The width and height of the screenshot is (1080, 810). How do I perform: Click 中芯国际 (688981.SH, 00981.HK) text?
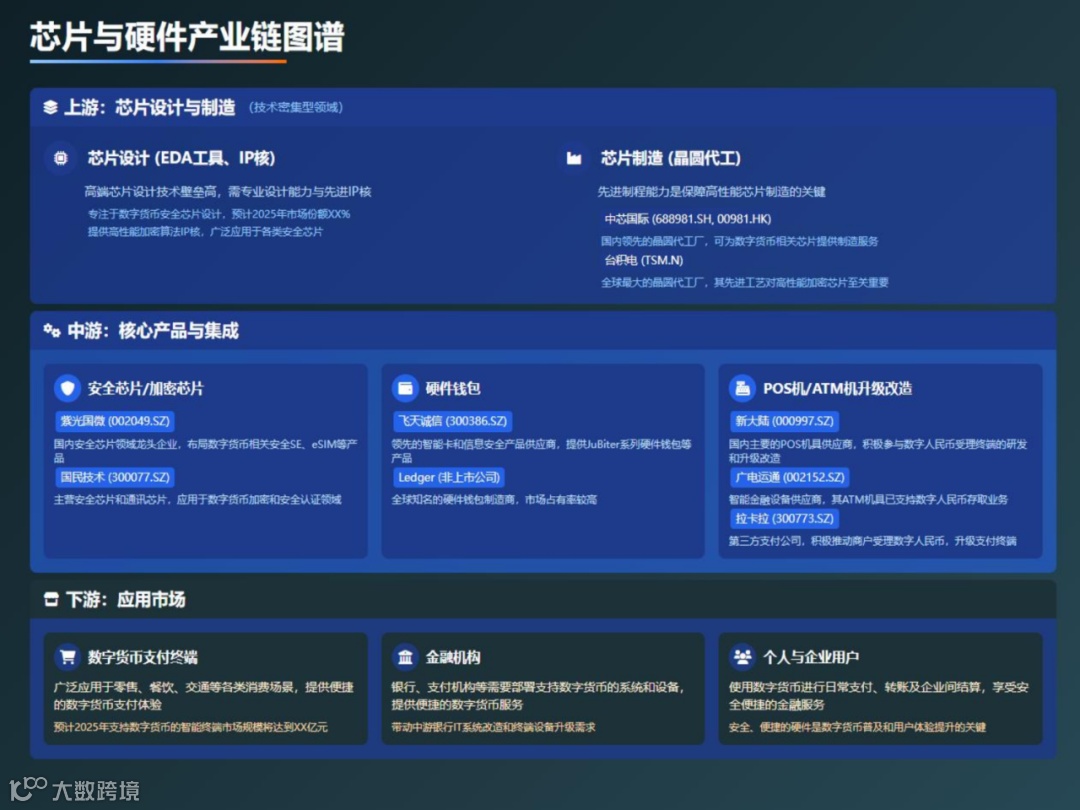click(x=687, y=219)
